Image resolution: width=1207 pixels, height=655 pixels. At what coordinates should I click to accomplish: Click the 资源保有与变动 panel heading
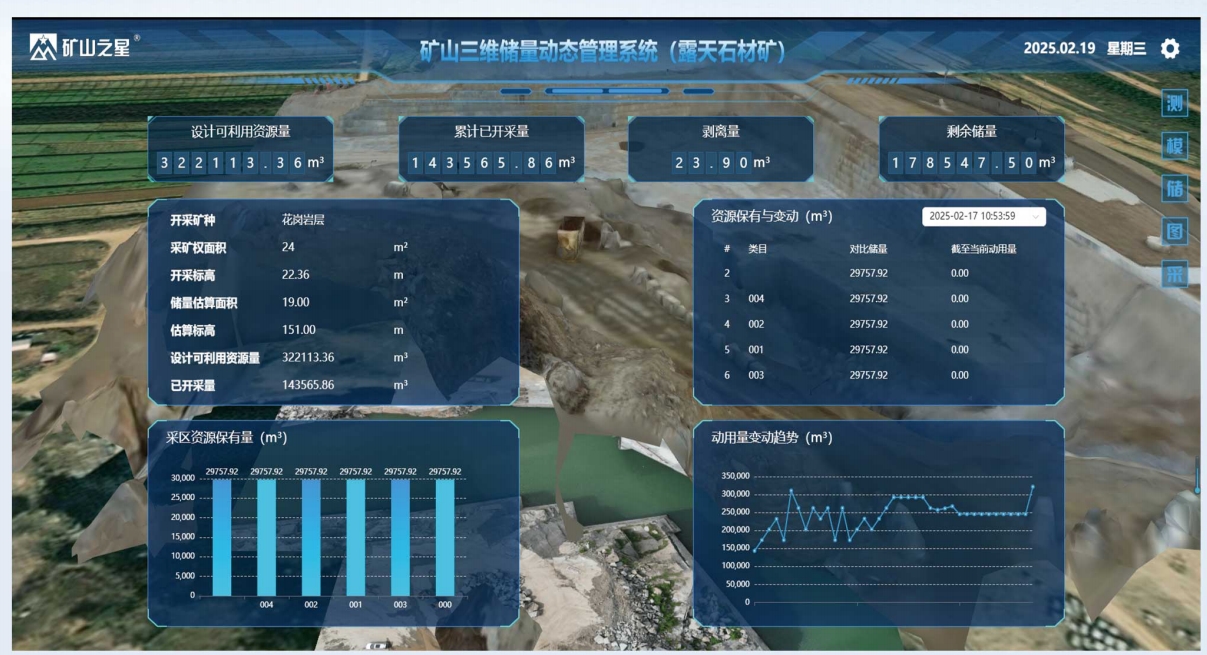coord(771,216)
